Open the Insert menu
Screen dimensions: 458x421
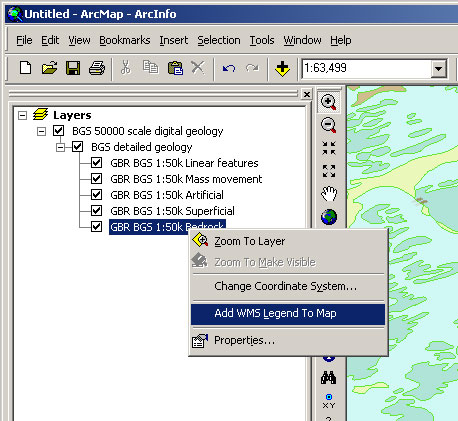(174, 40)
